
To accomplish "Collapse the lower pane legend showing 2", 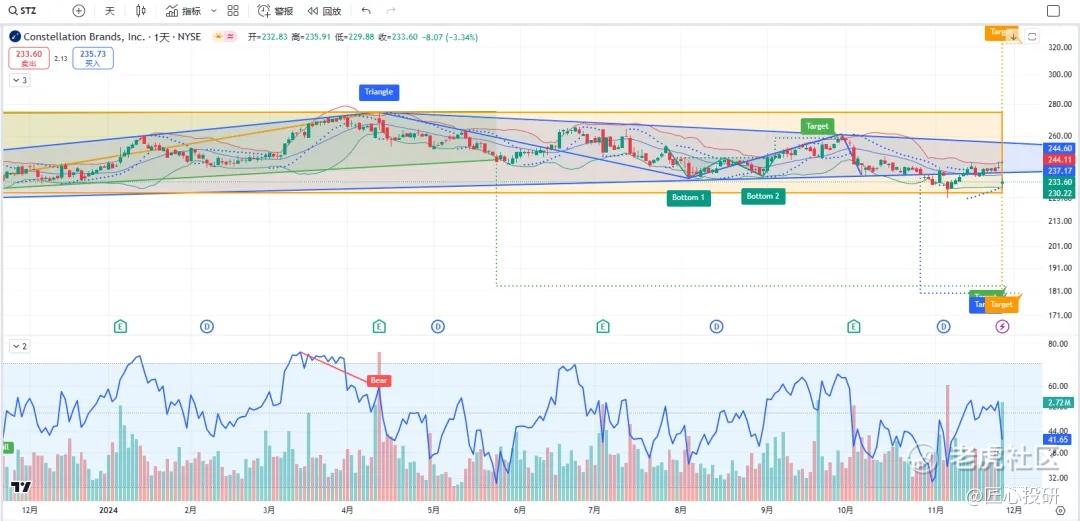I will (19, 346).
